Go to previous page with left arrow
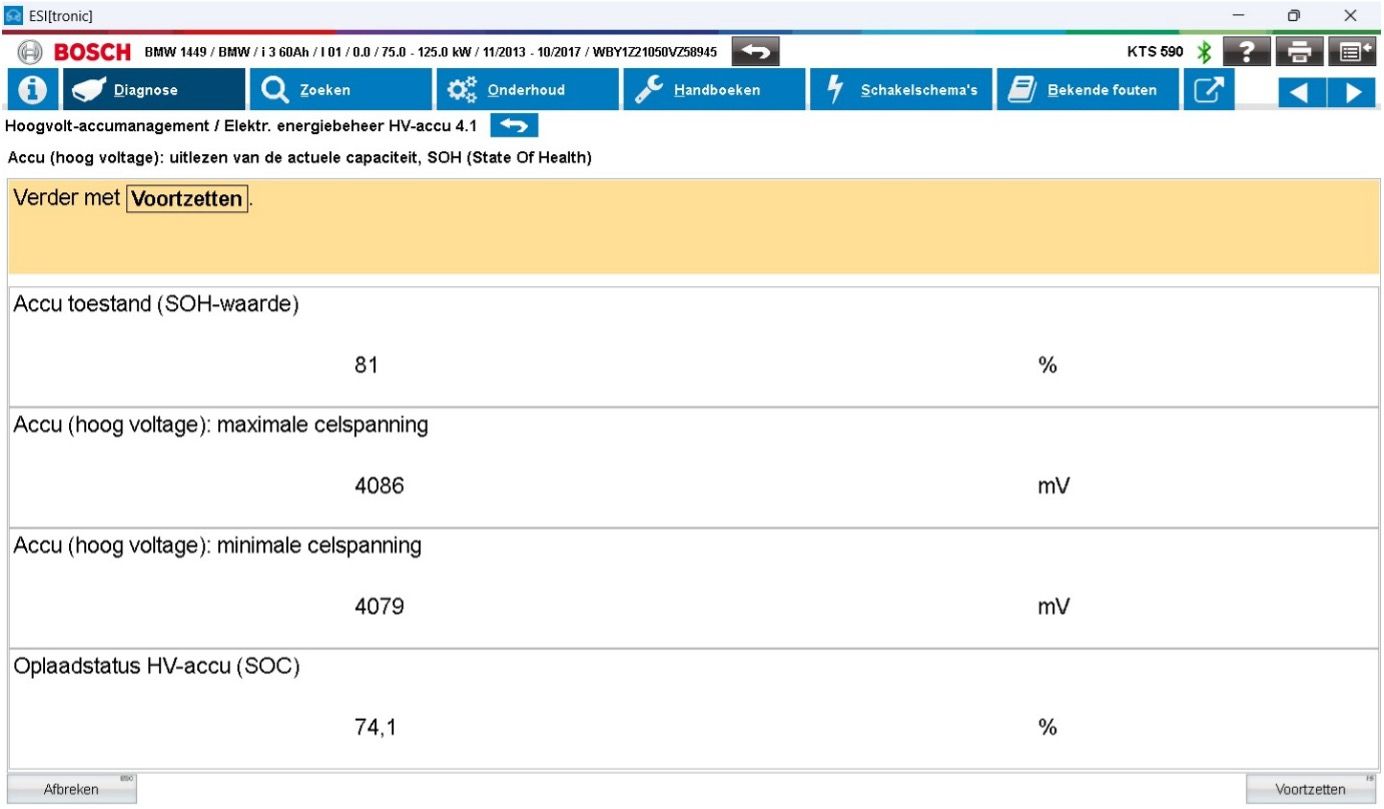The width and height of the screenshot is (1384, 809). [x=1300, y=92]
